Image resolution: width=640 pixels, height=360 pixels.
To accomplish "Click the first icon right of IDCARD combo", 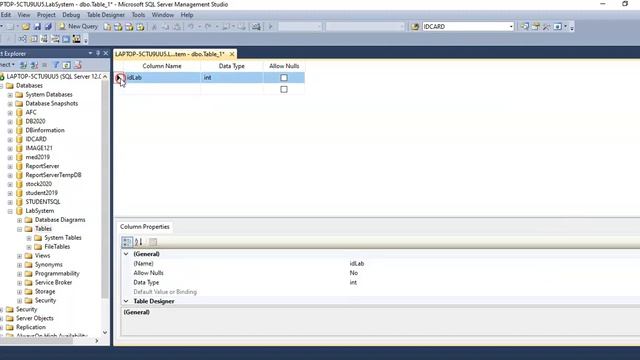I will click(x=524, y=27).
